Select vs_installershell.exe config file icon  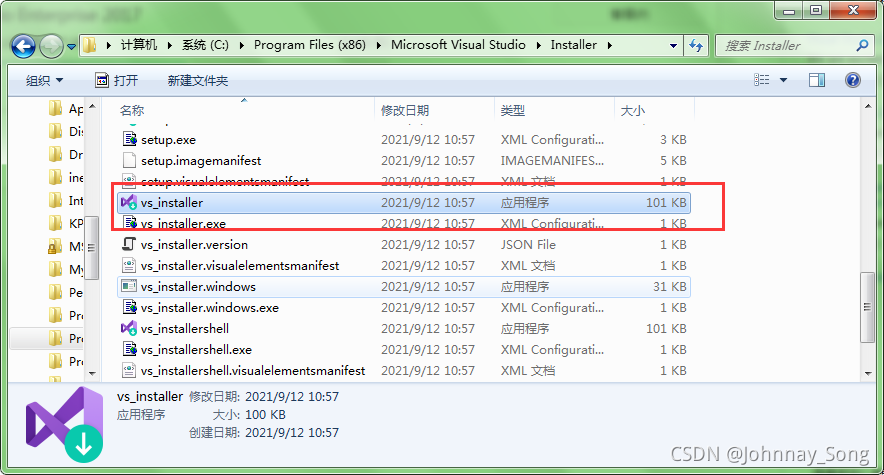click(130, 349)
